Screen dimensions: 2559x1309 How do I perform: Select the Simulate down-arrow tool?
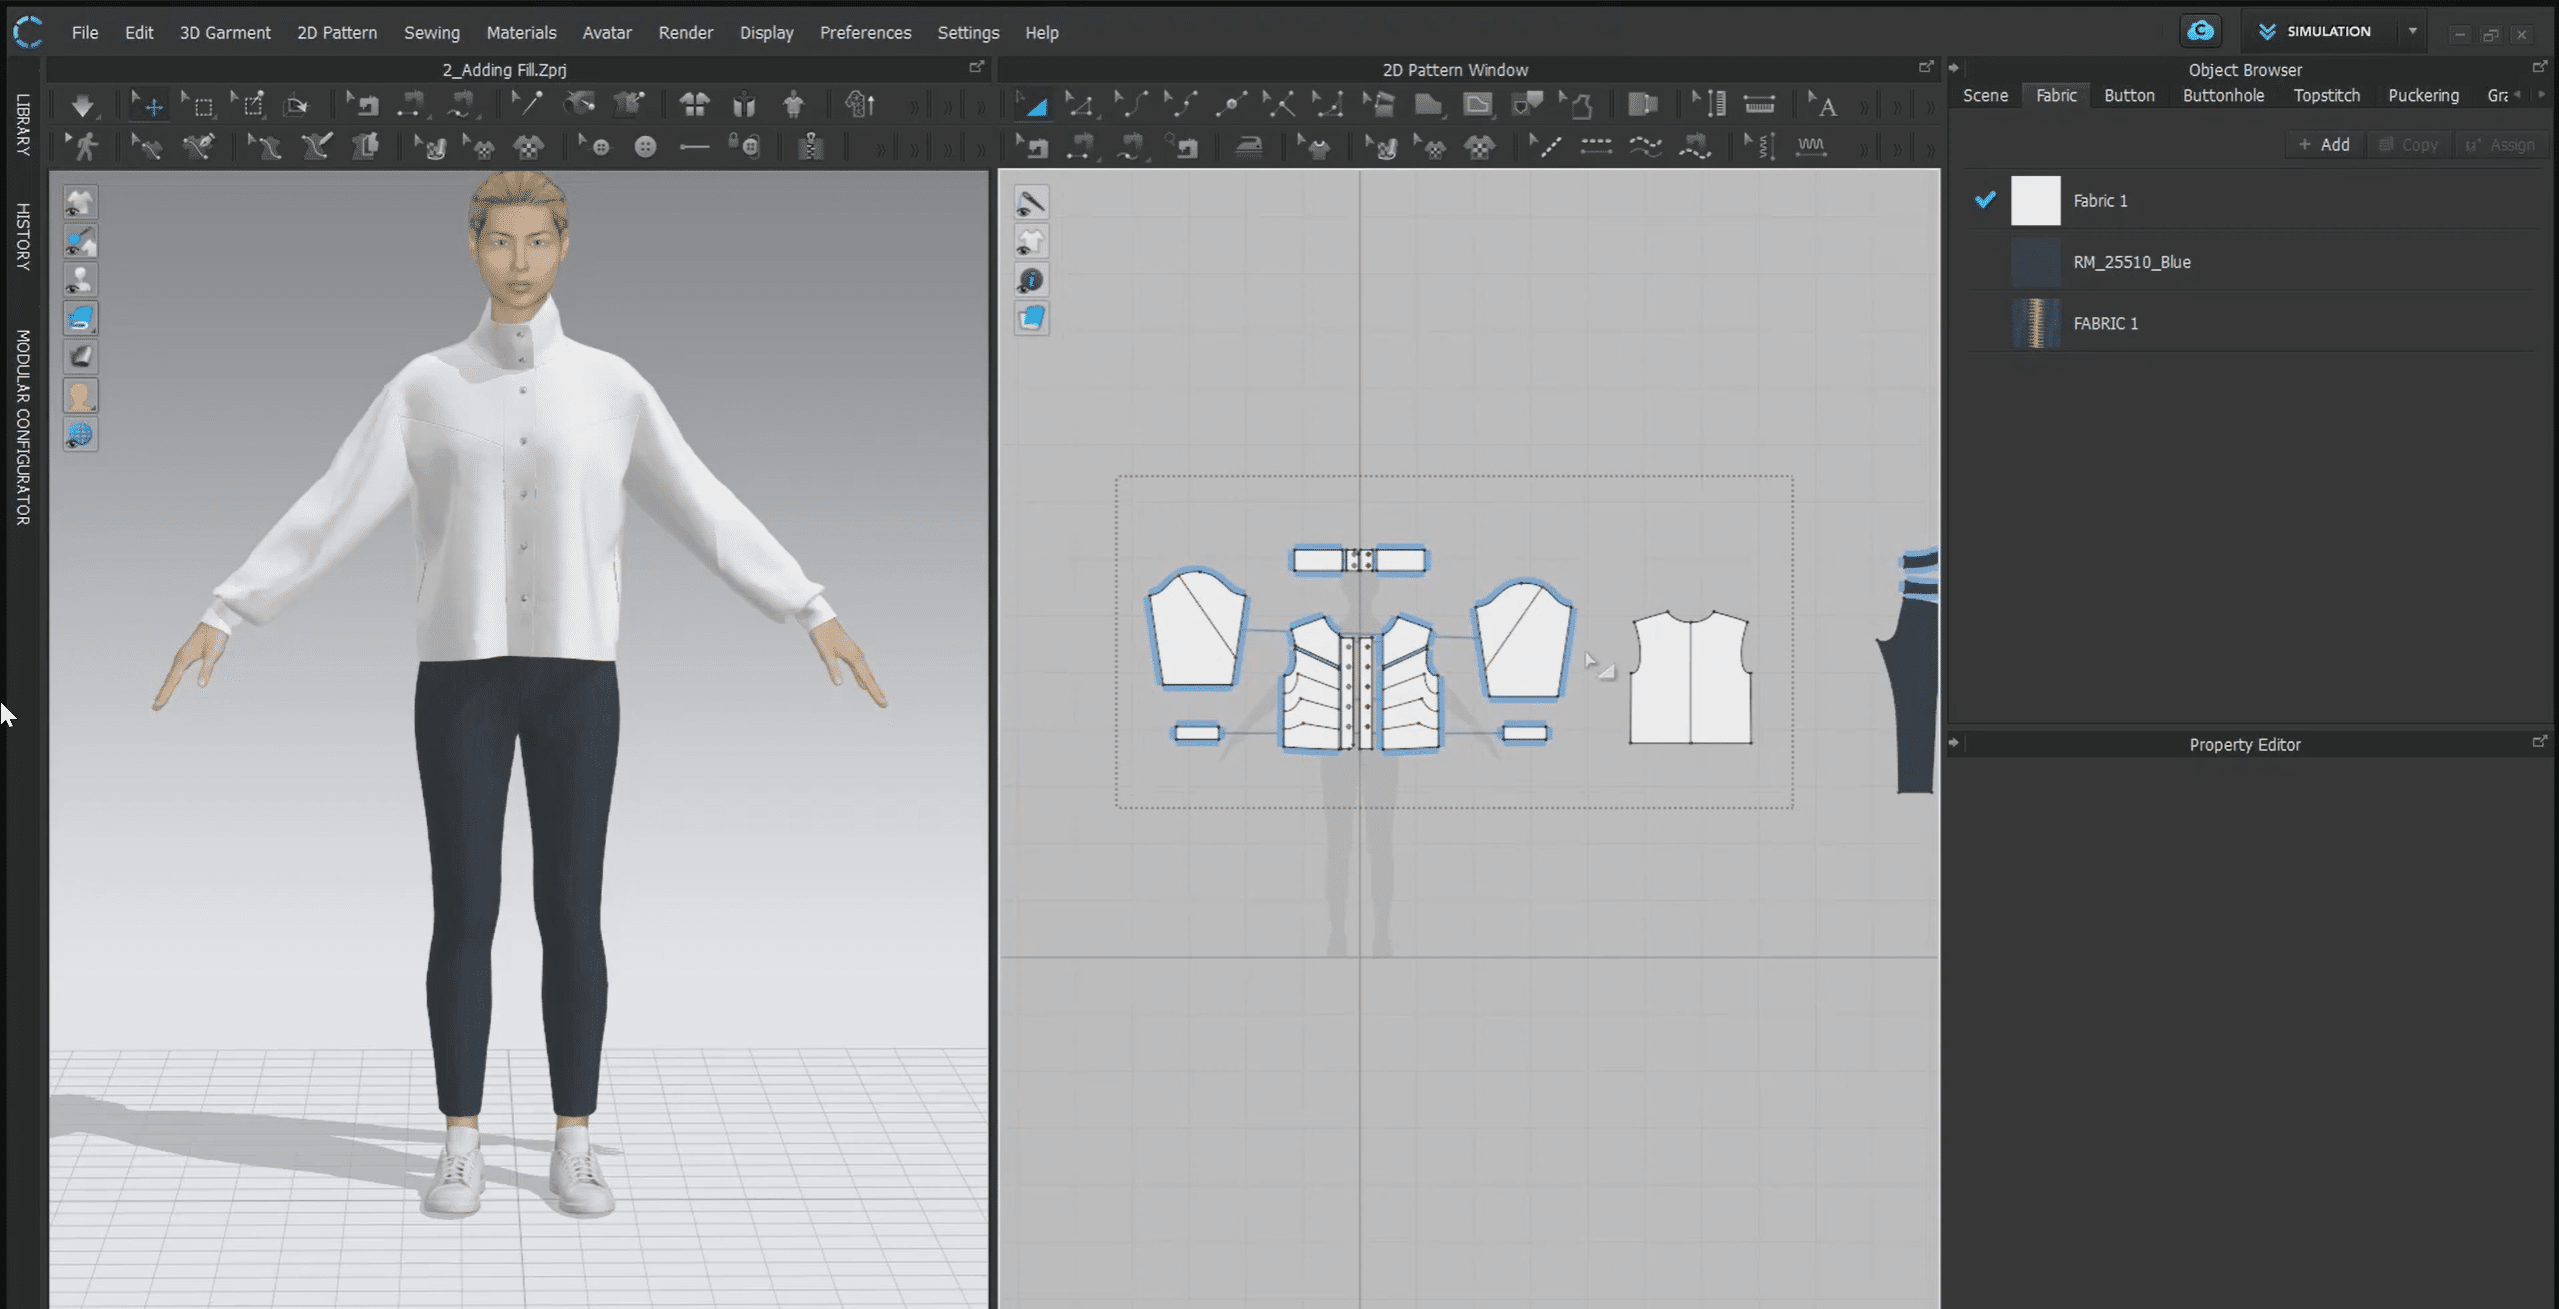click(82, 105)
